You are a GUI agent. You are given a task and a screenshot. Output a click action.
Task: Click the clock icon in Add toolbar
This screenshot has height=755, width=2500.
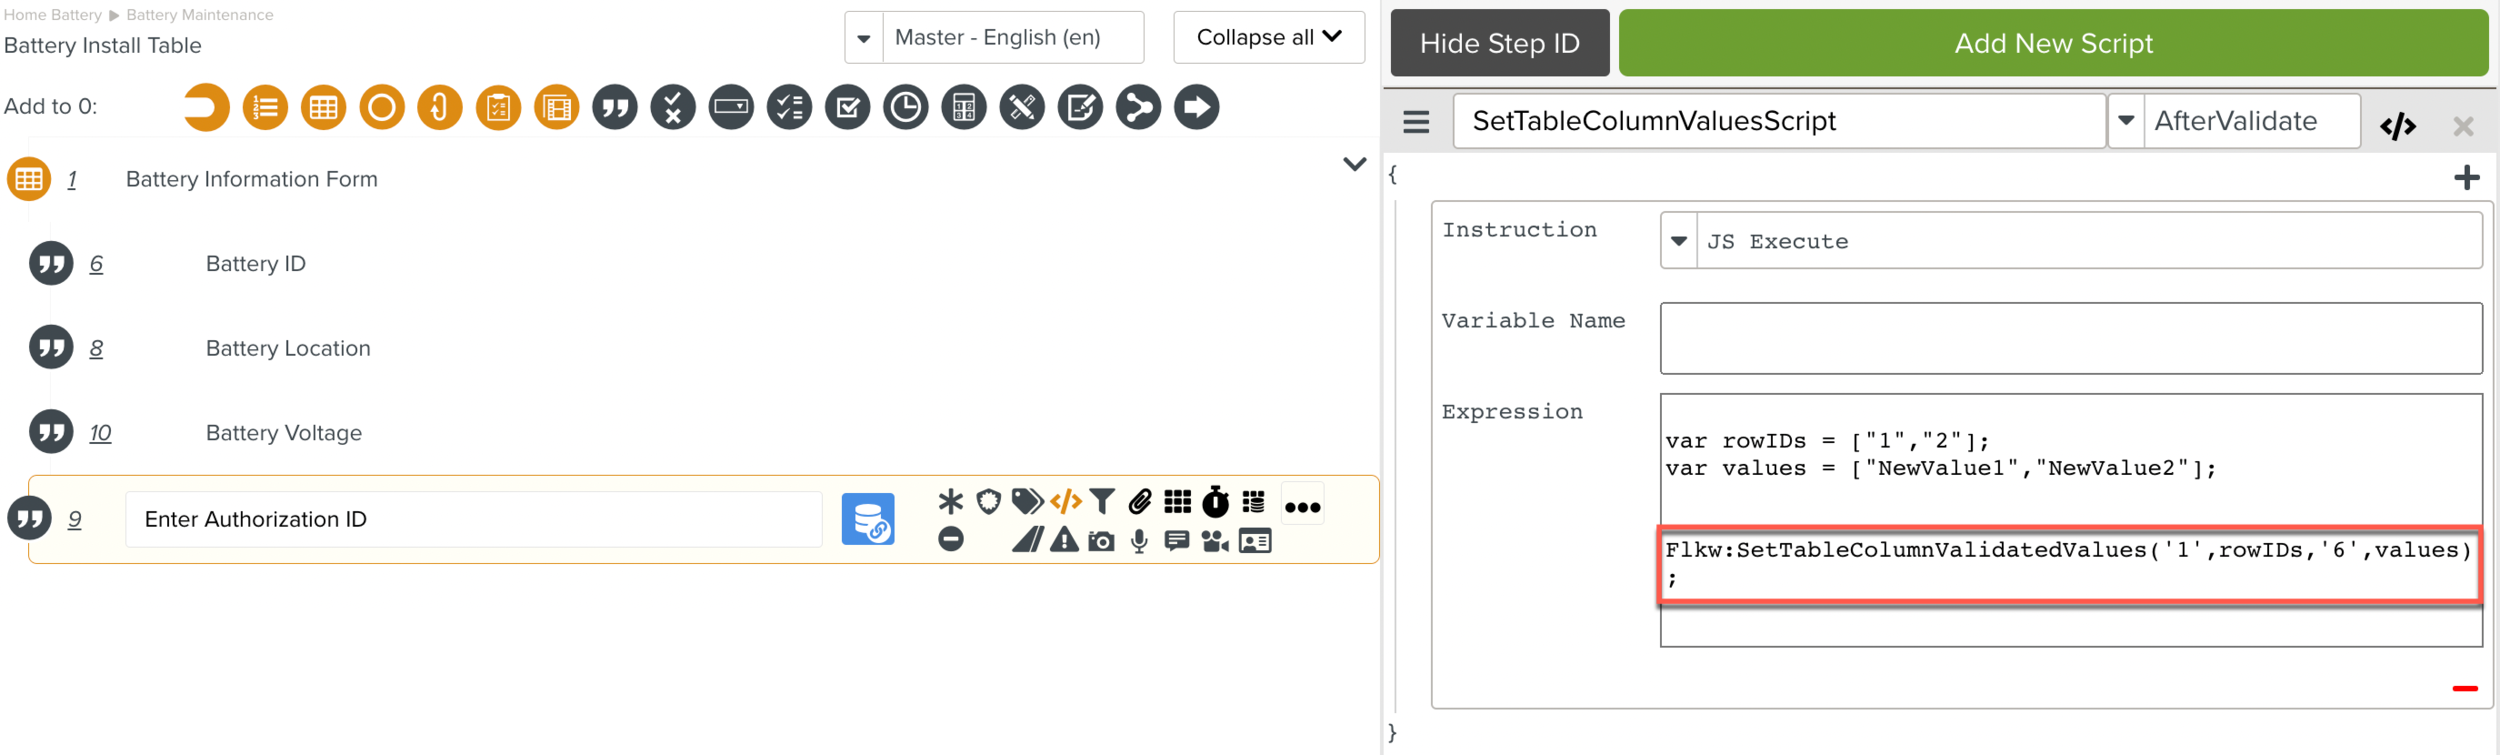[x=905, y=107]
